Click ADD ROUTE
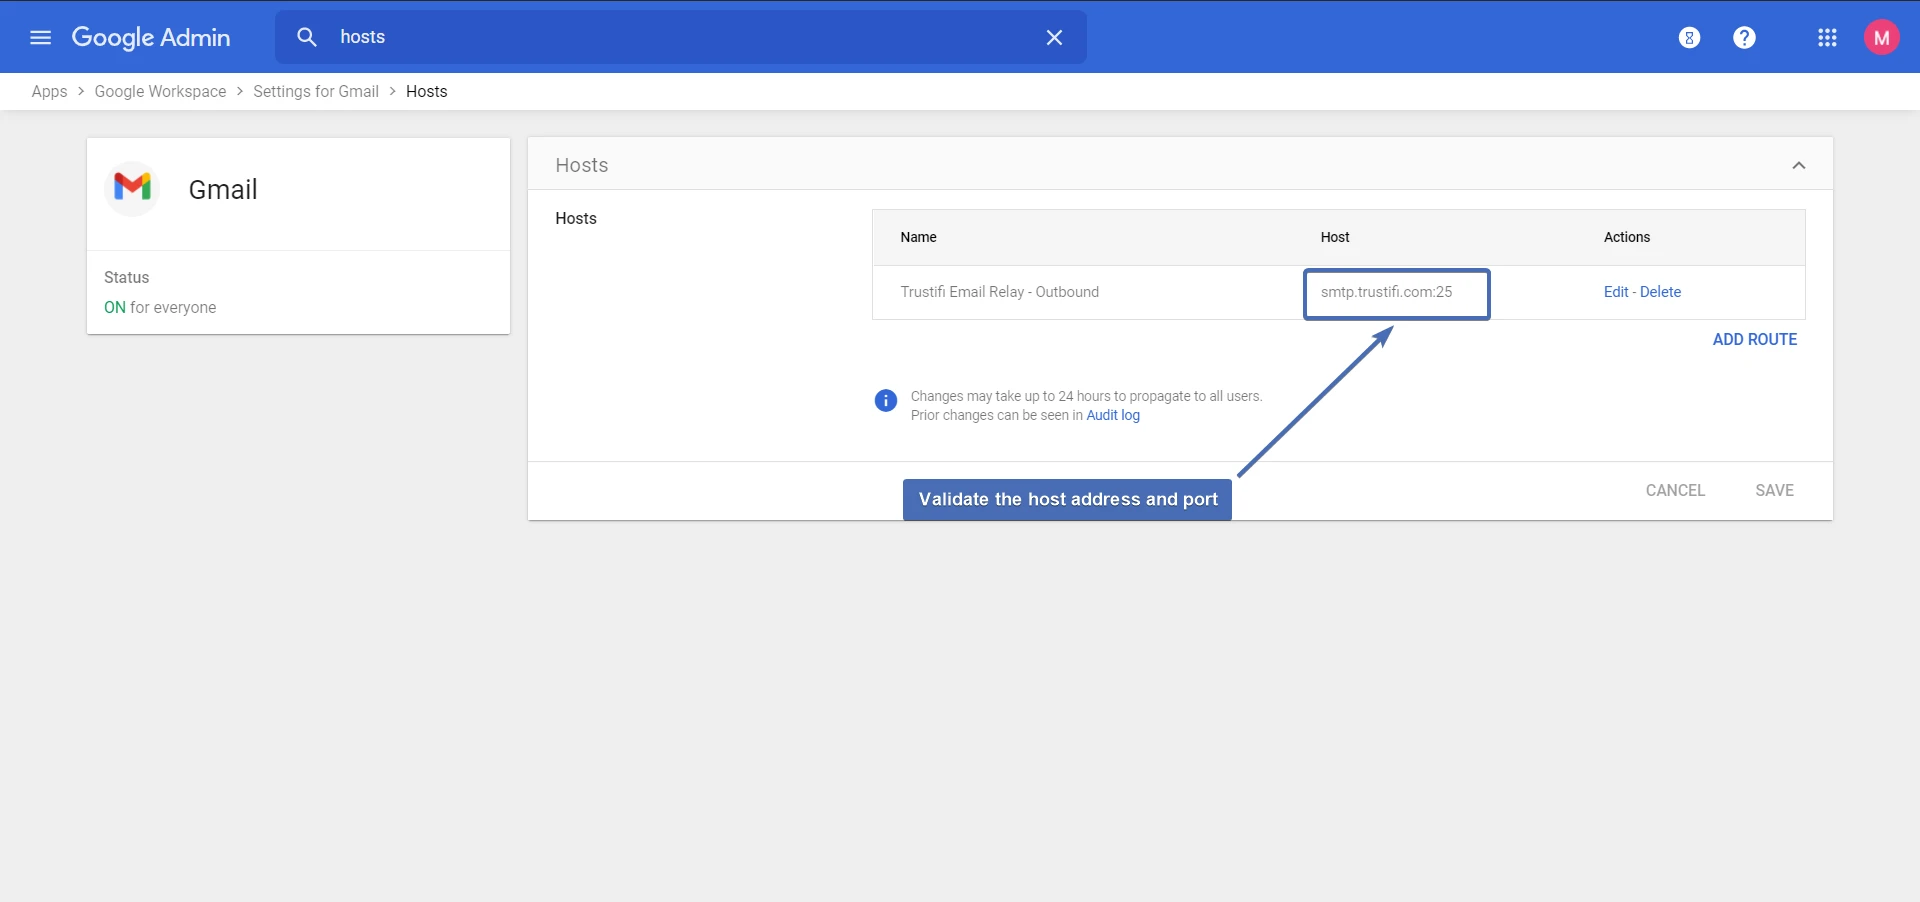 tap(1754, 339)
